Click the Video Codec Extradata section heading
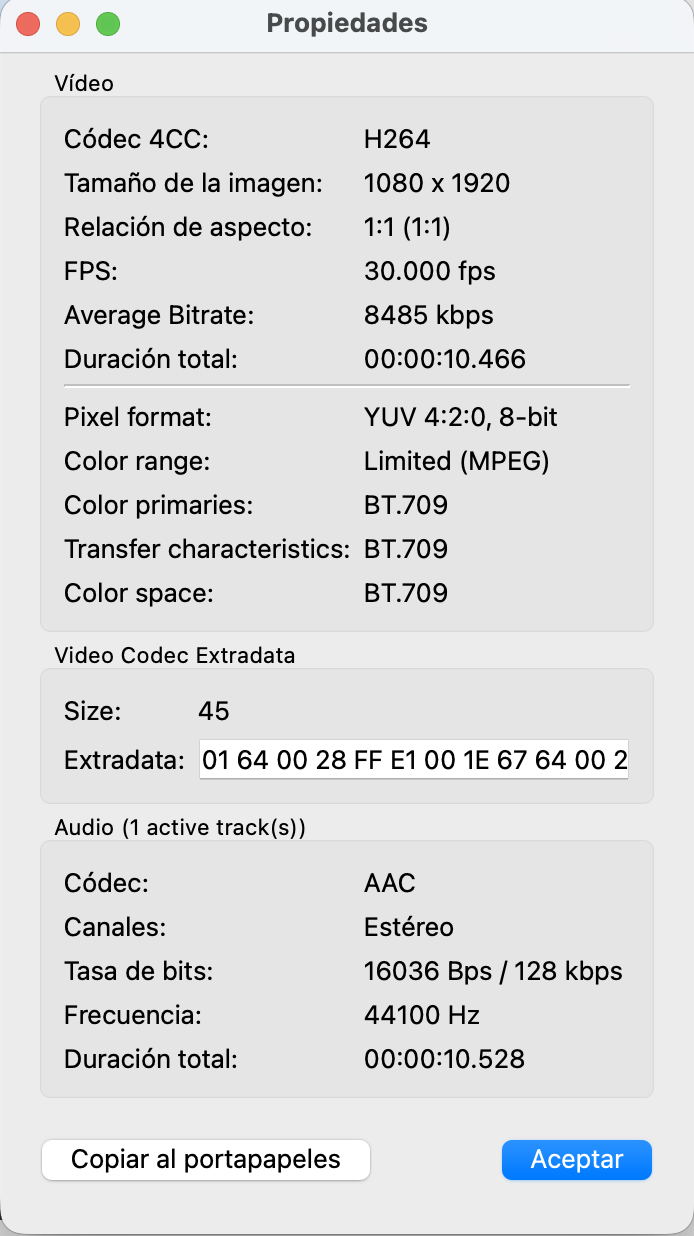The height and width of the screenshot is (1236, 694). [x=175, y=656]
